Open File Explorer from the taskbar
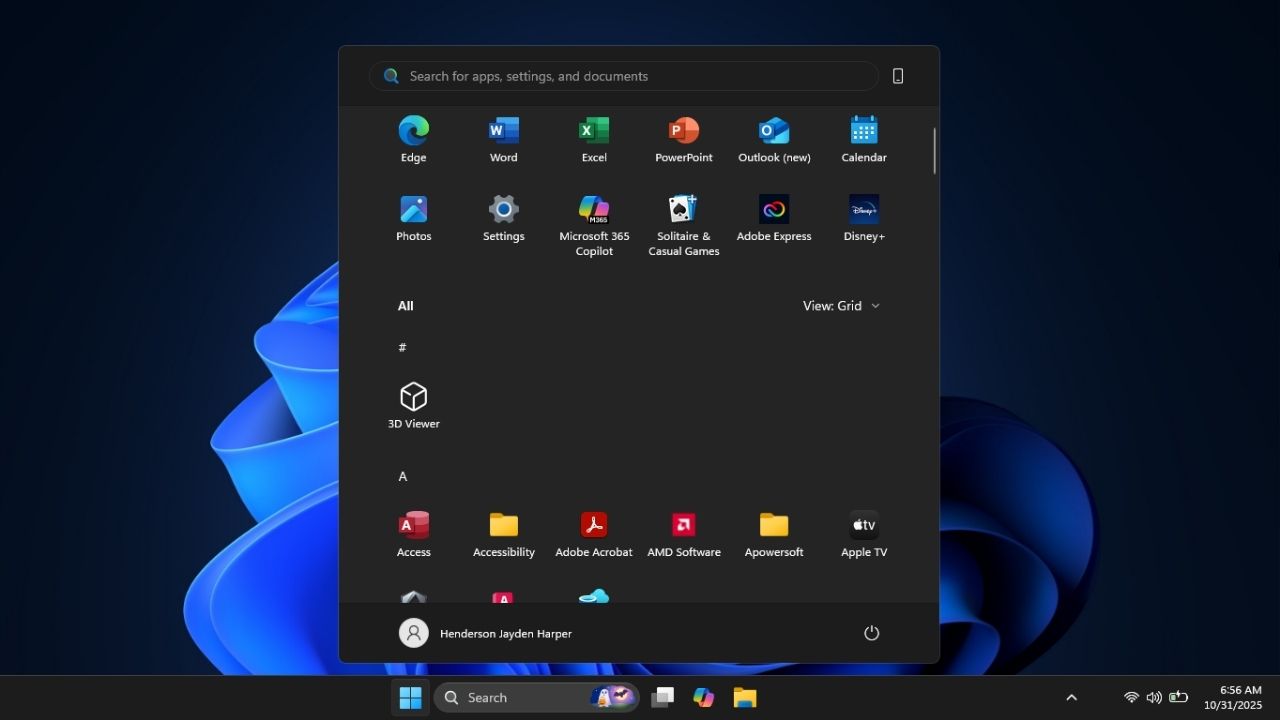This screenshot has width=1280, height=720. (x=744, y=697)
